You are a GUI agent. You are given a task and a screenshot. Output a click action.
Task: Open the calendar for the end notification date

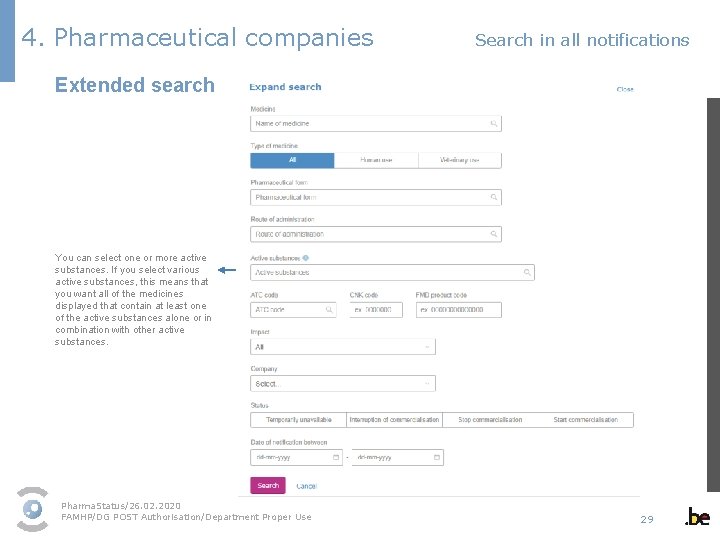436,458
